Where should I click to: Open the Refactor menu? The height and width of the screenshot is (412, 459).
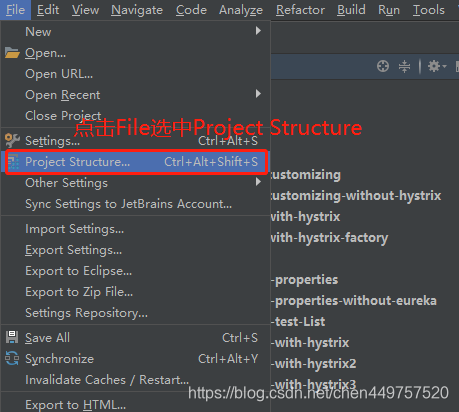300,10
